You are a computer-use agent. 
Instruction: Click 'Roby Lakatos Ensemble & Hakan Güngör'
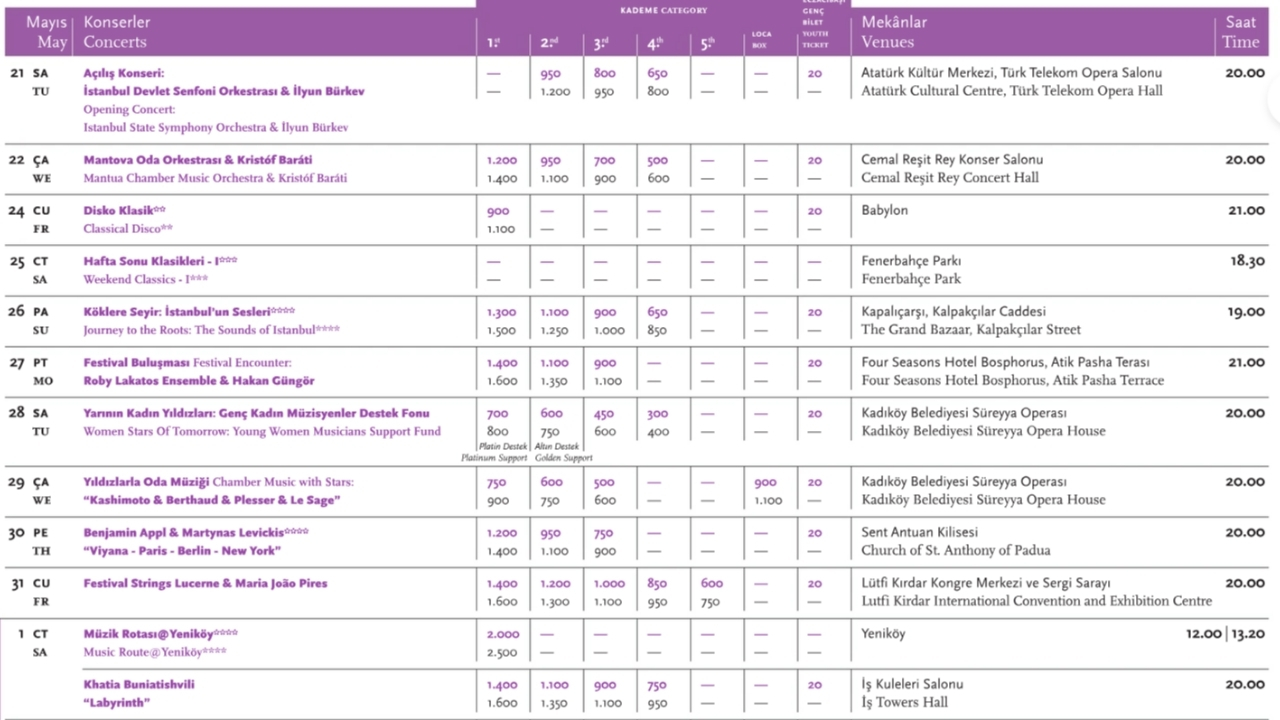pyautogui.click(x=199, y=381)
